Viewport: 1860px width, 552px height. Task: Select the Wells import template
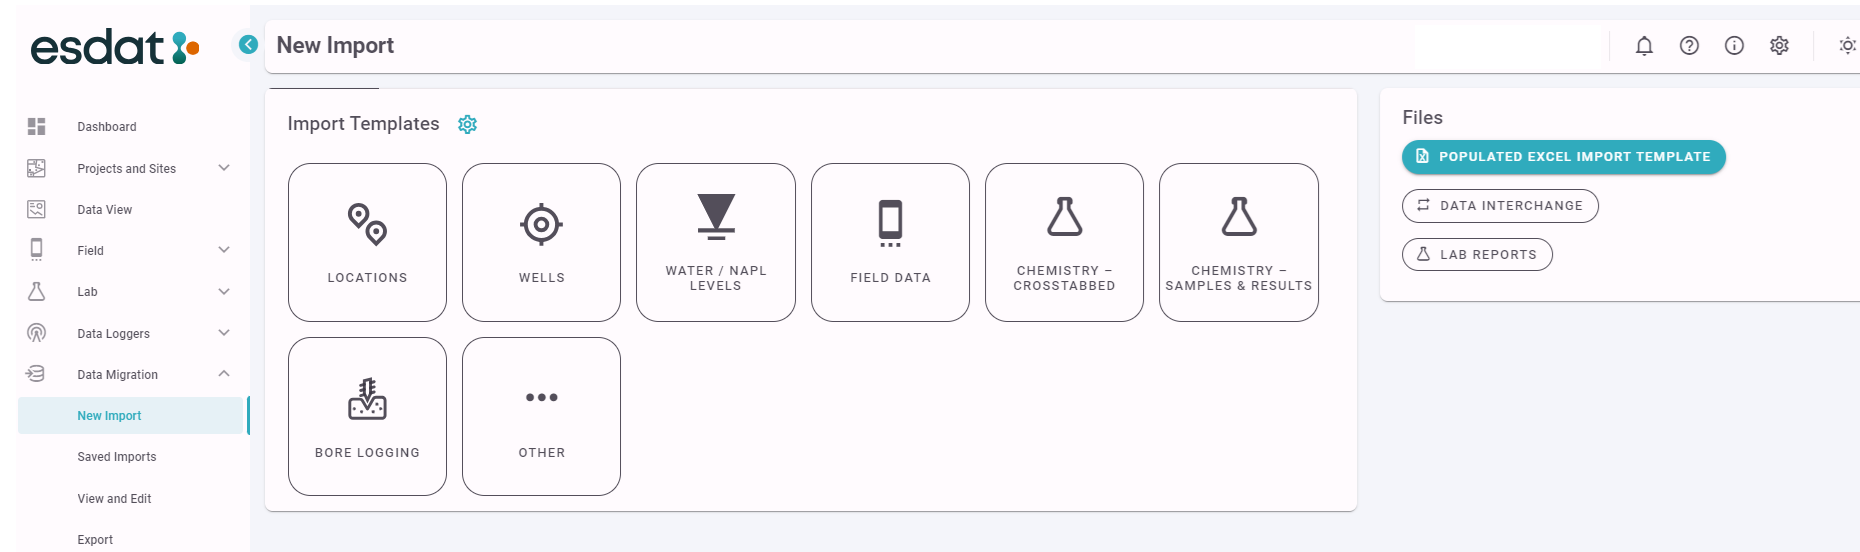click(x=541, y=242)
